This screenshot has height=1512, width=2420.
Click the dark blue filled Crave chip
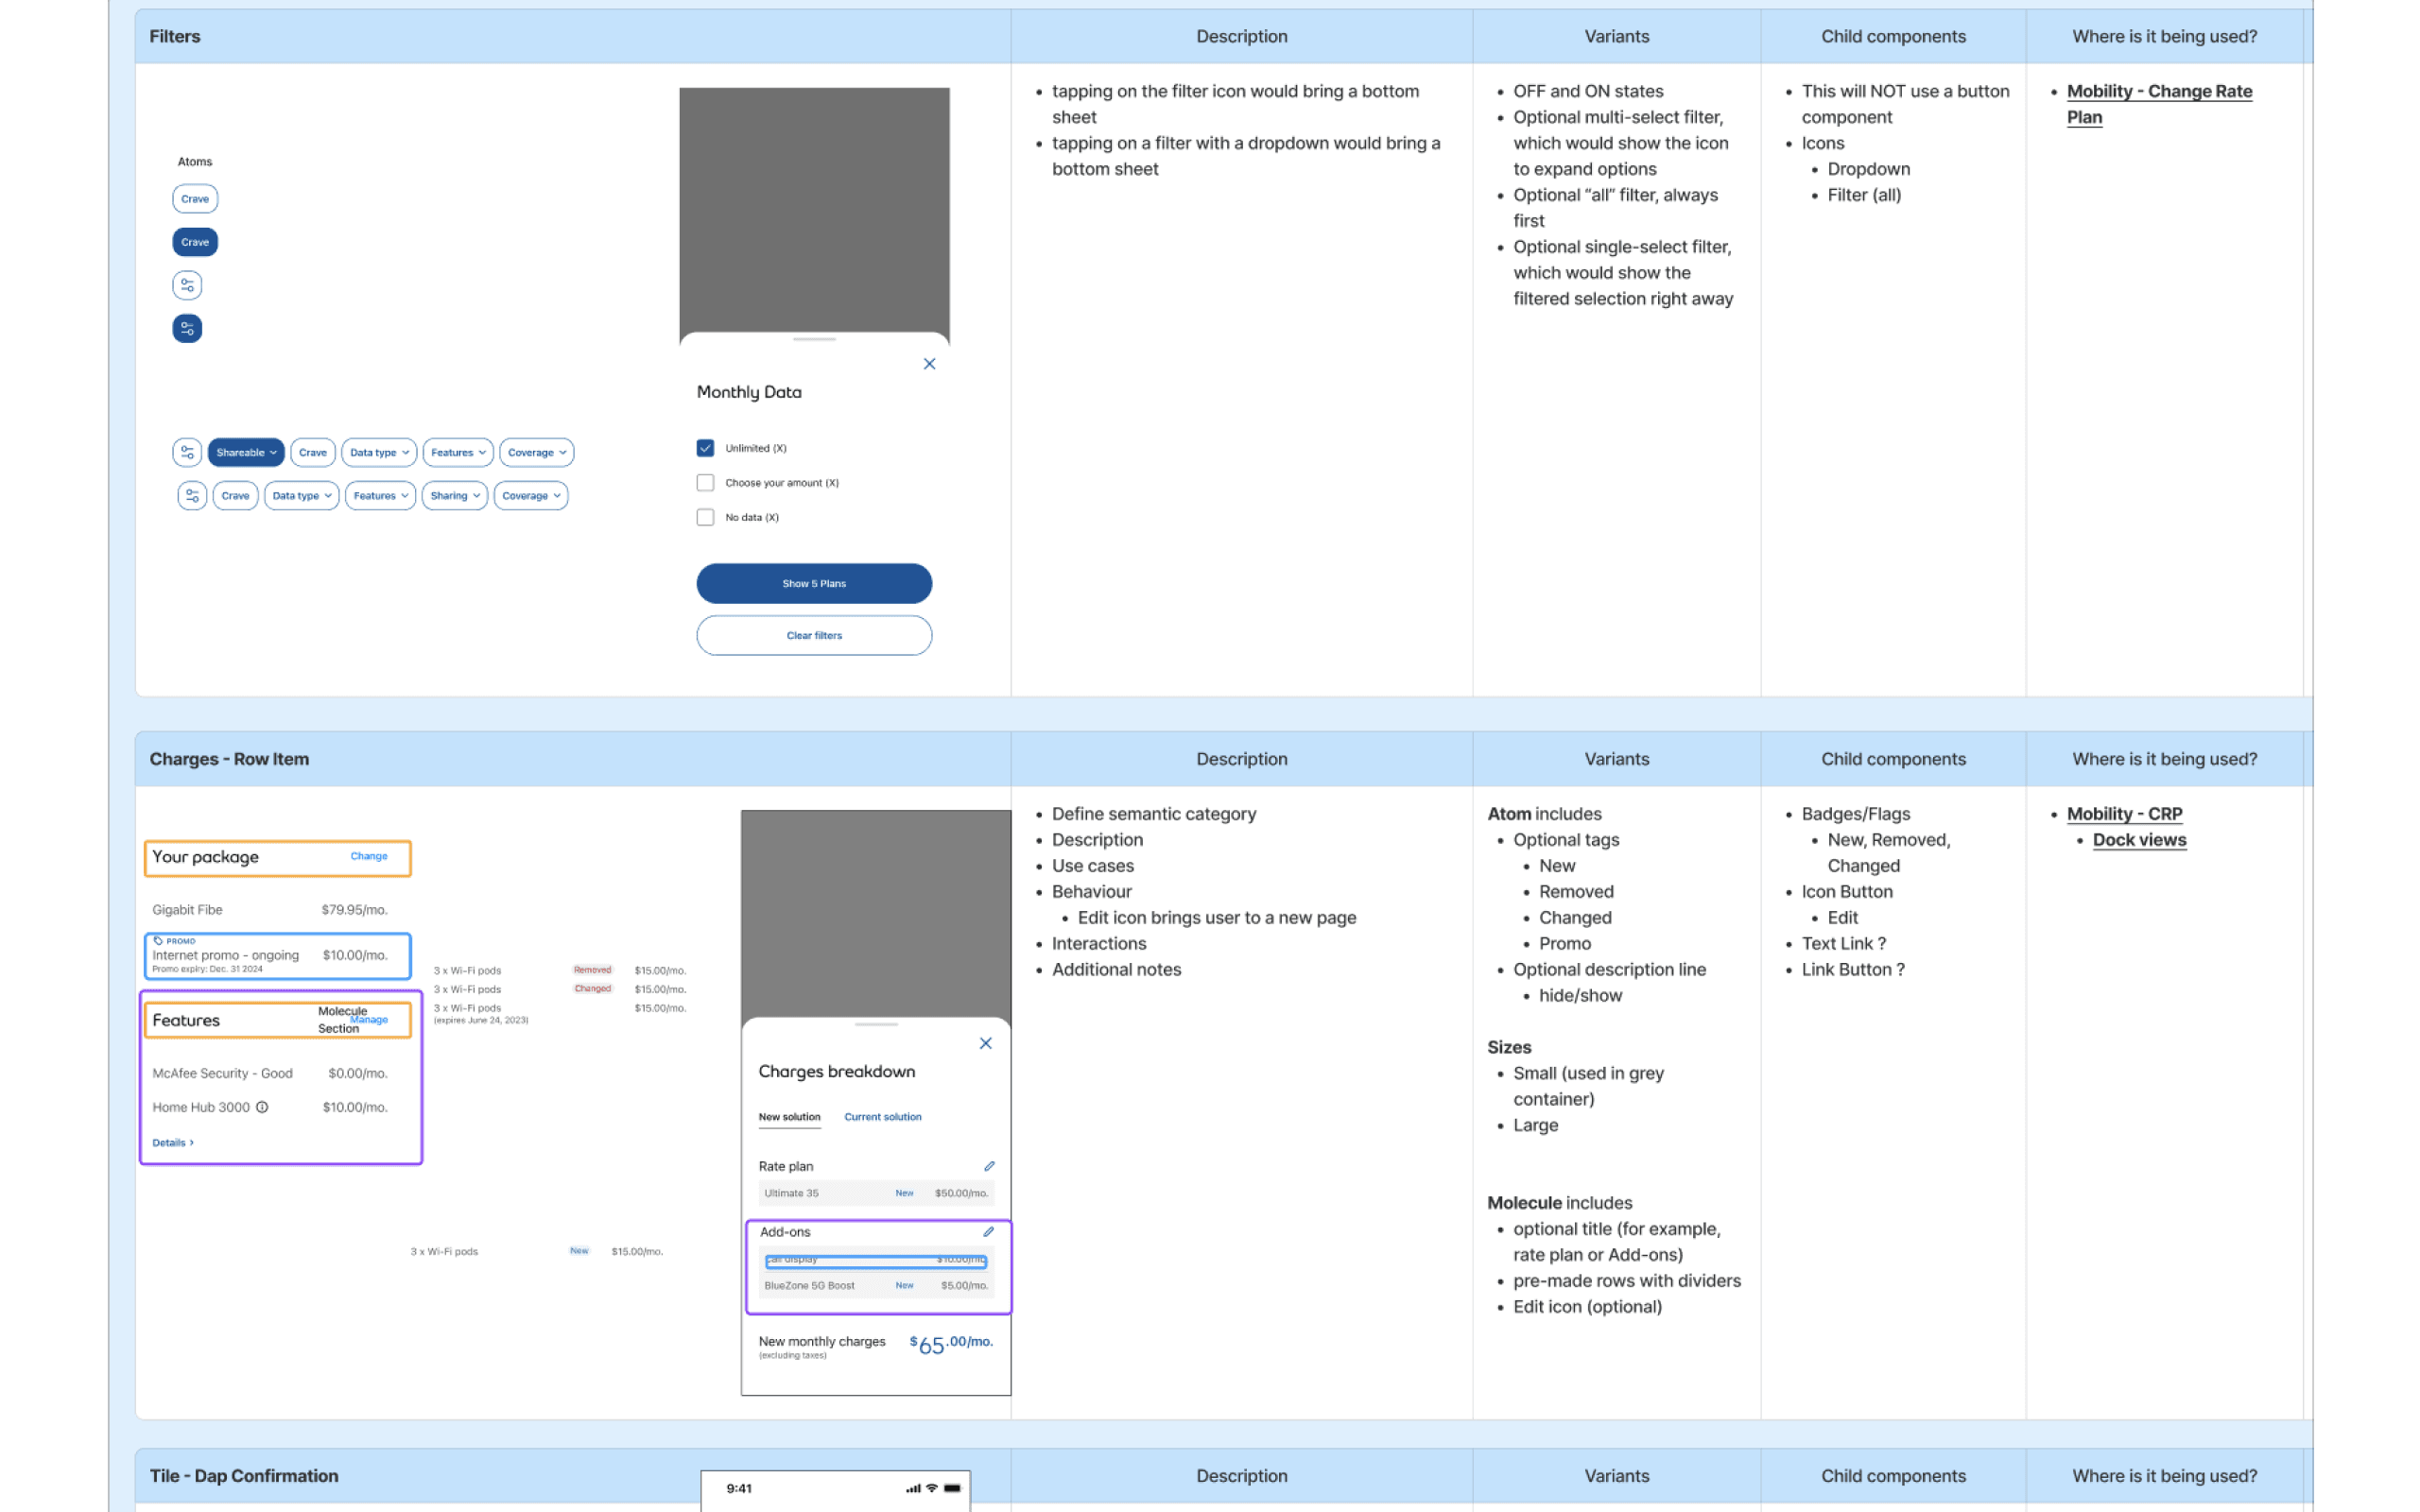tap(195, 242)
